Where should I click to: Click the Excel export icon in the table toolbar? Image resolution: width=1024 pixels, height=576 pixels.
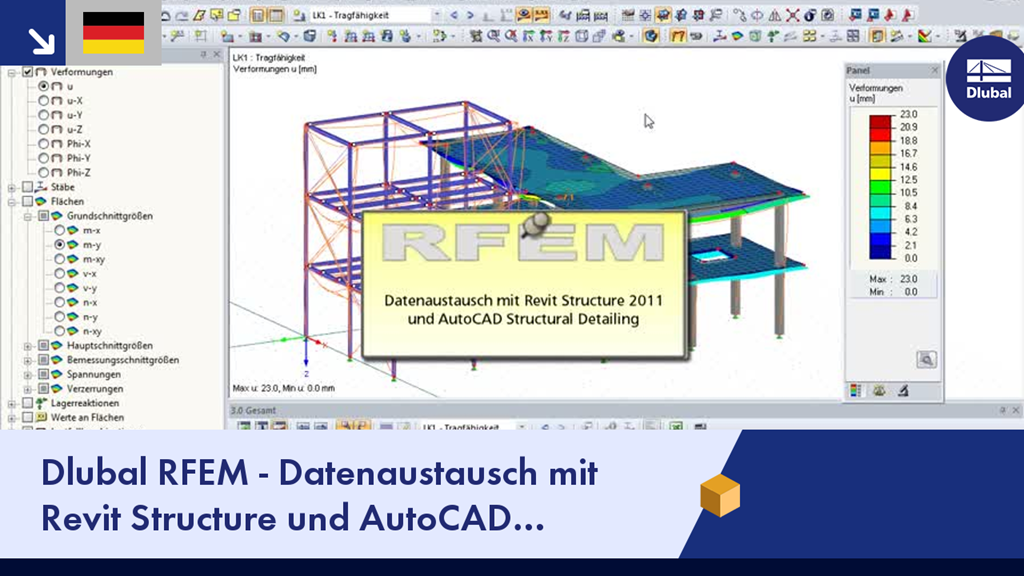pos(676,426)
